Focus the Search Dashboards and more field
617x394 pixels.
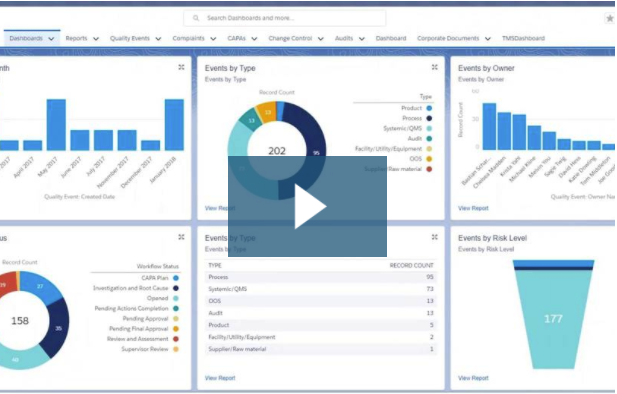click(284, 18)
